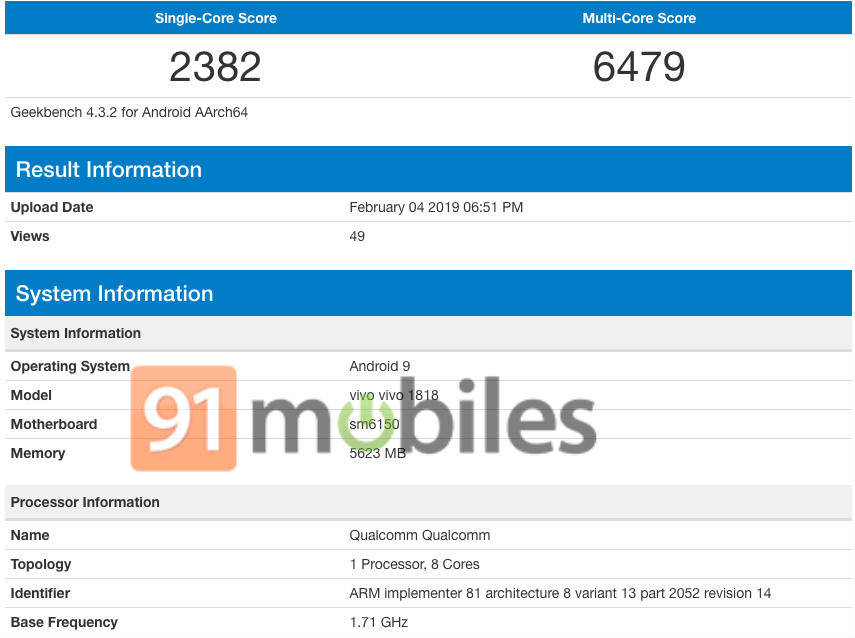
Task: Select the Multi-Core Score header
Action: point(639,17)
